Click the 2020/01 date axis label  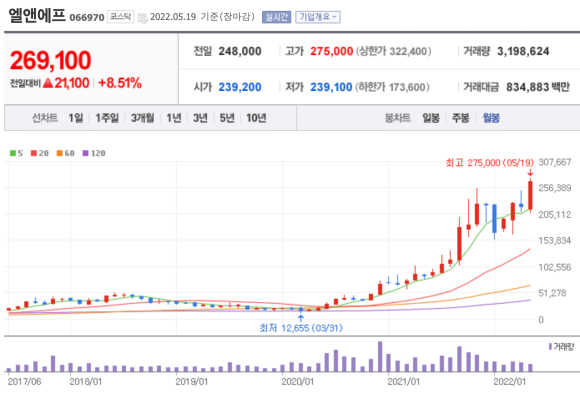(297, 382)
